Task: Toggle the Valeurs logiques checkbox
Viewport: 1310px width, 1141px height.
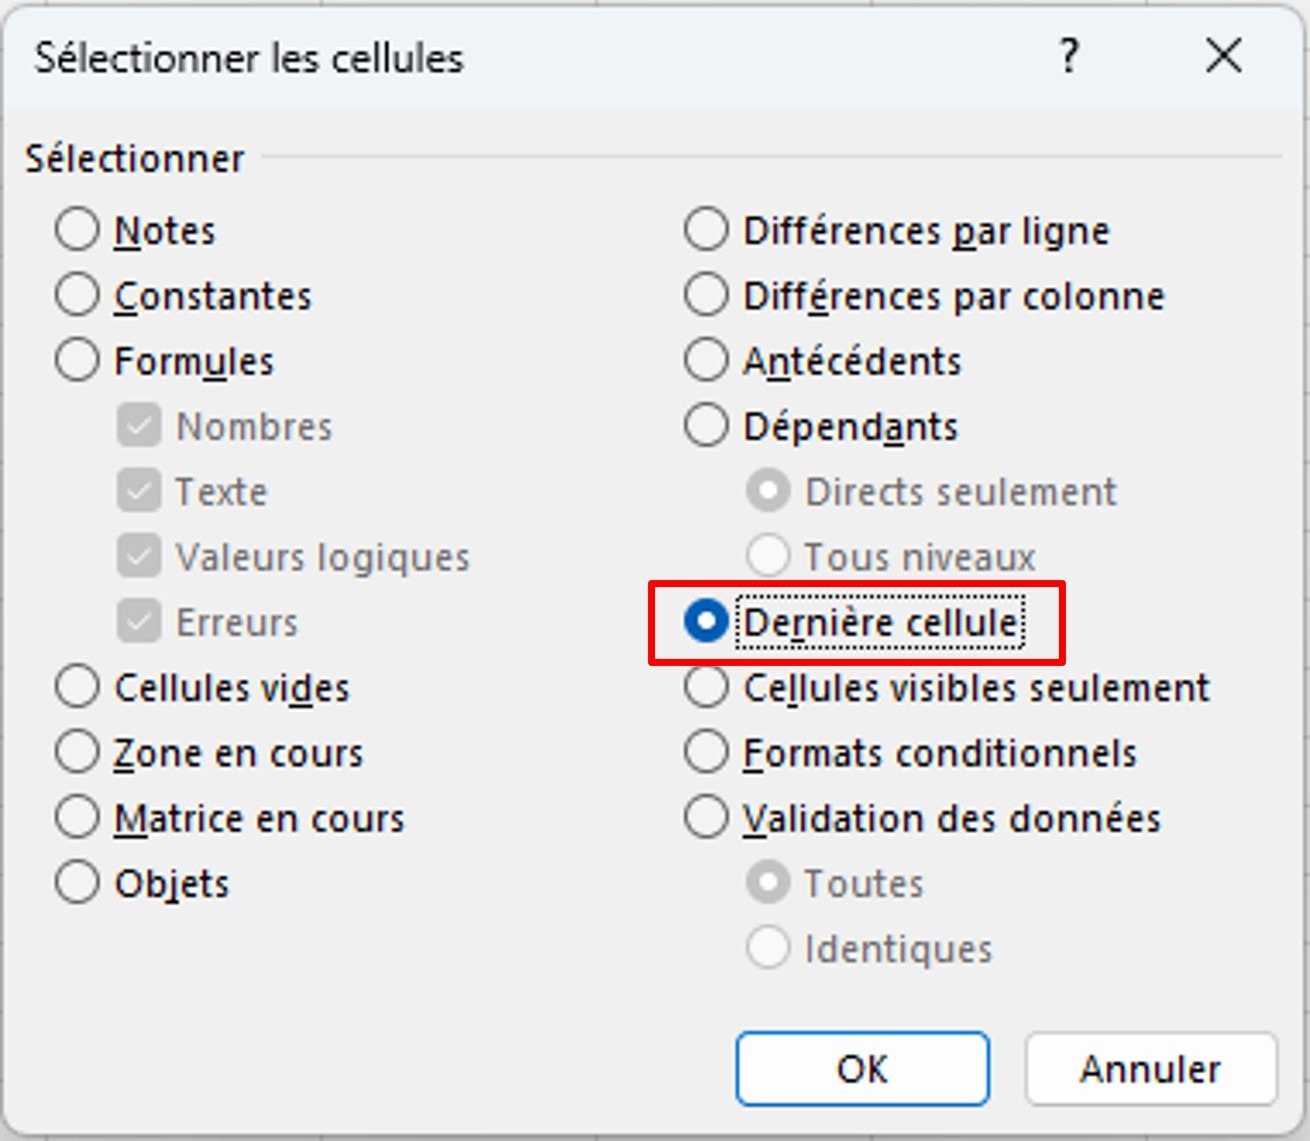Action: [x=139, y=557]
